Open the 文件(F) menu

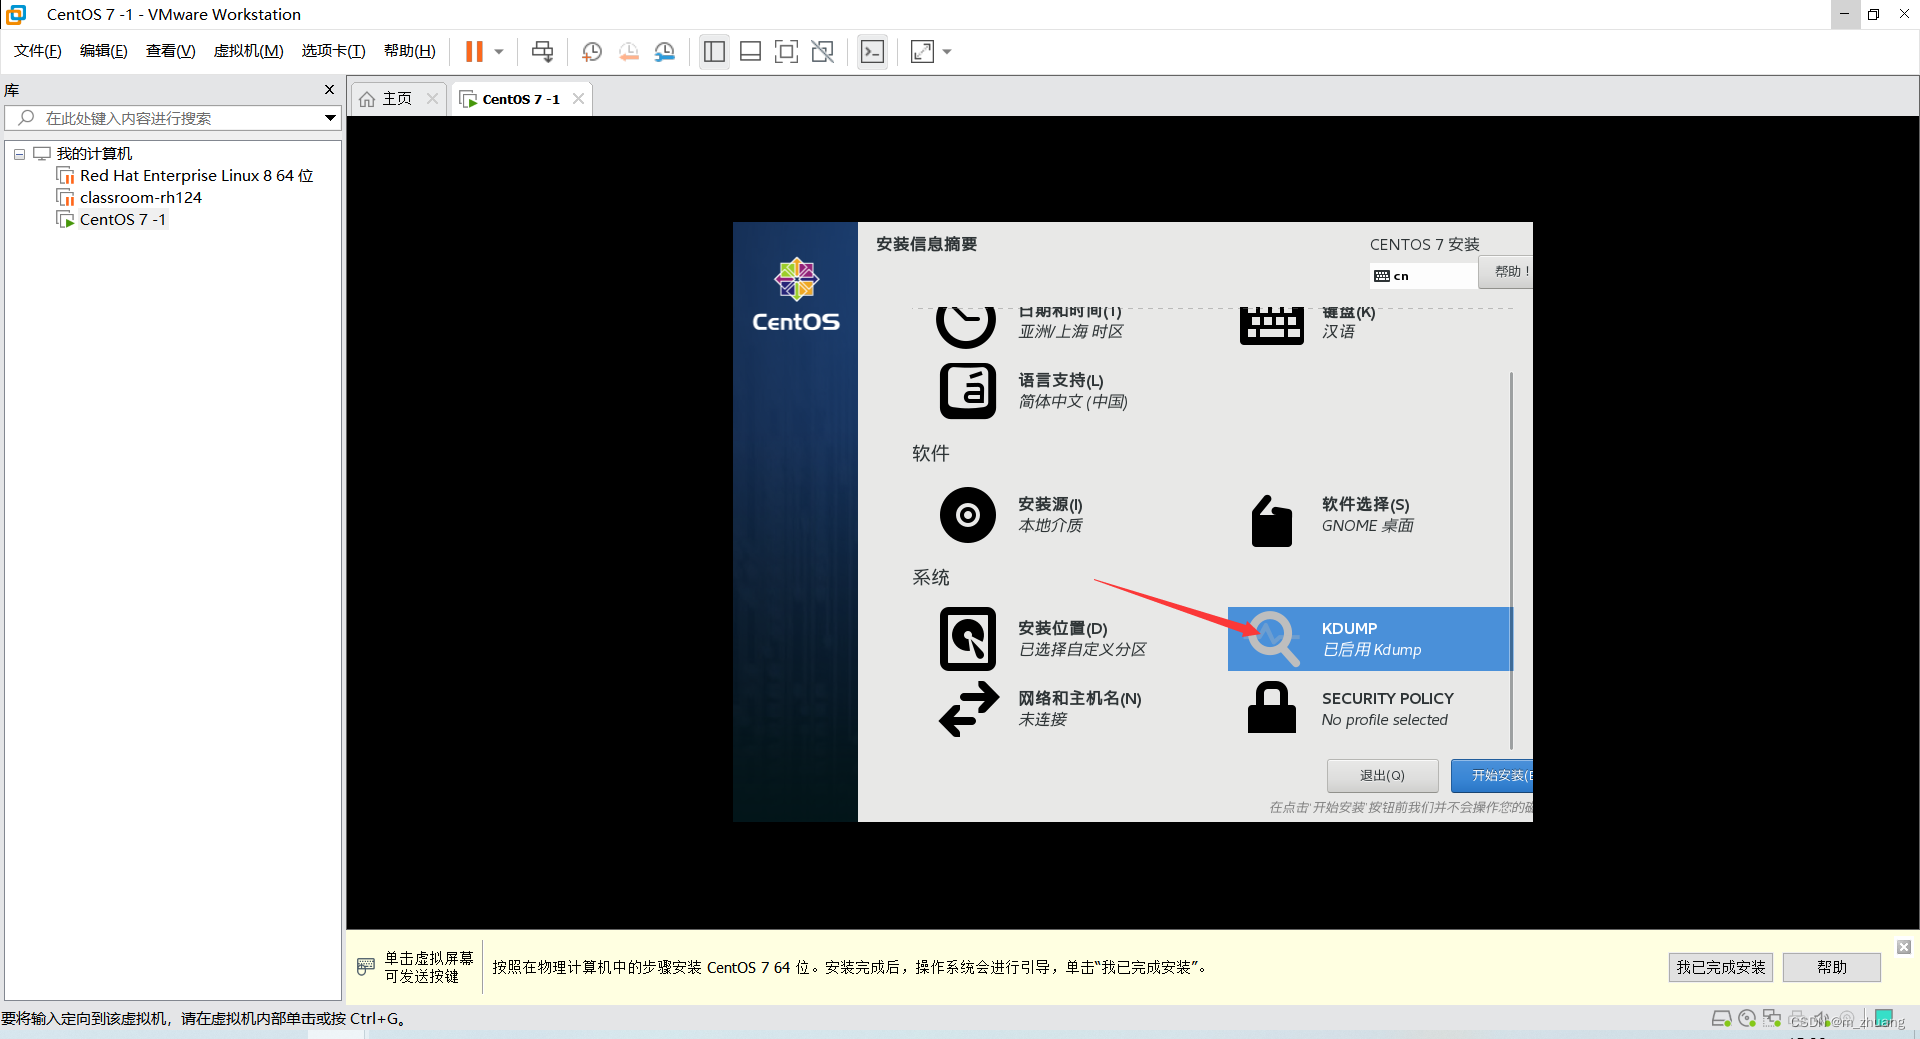pos(38,51)
